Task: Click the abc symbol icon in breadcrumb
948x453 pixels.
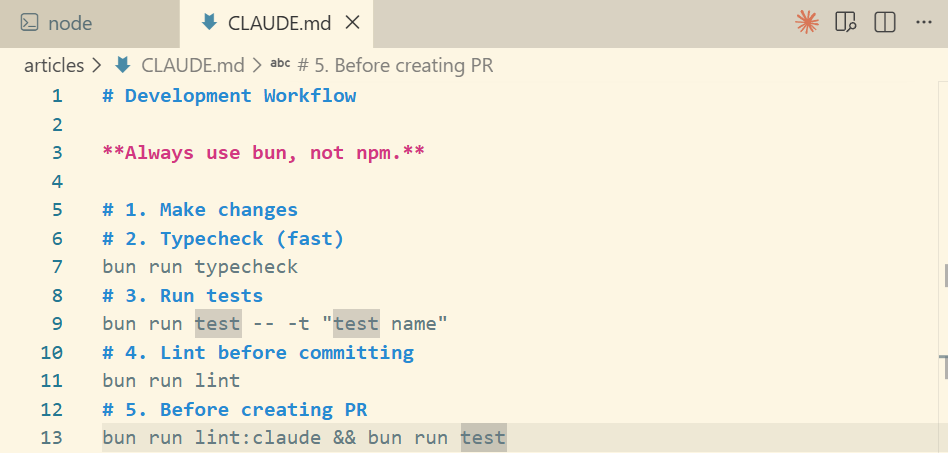Action: [280, 64]
